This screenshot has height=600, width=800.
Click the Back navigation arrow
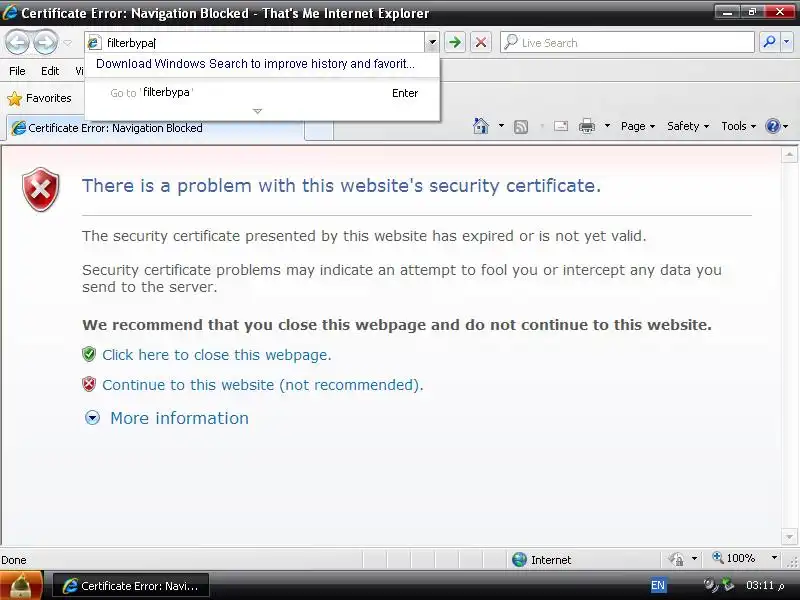(x=18, y=43)
